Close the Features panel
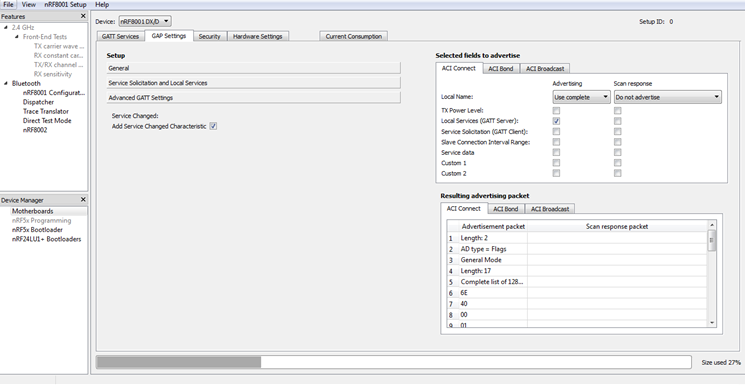This screenshot has height=386, width=747. point(83,16)
